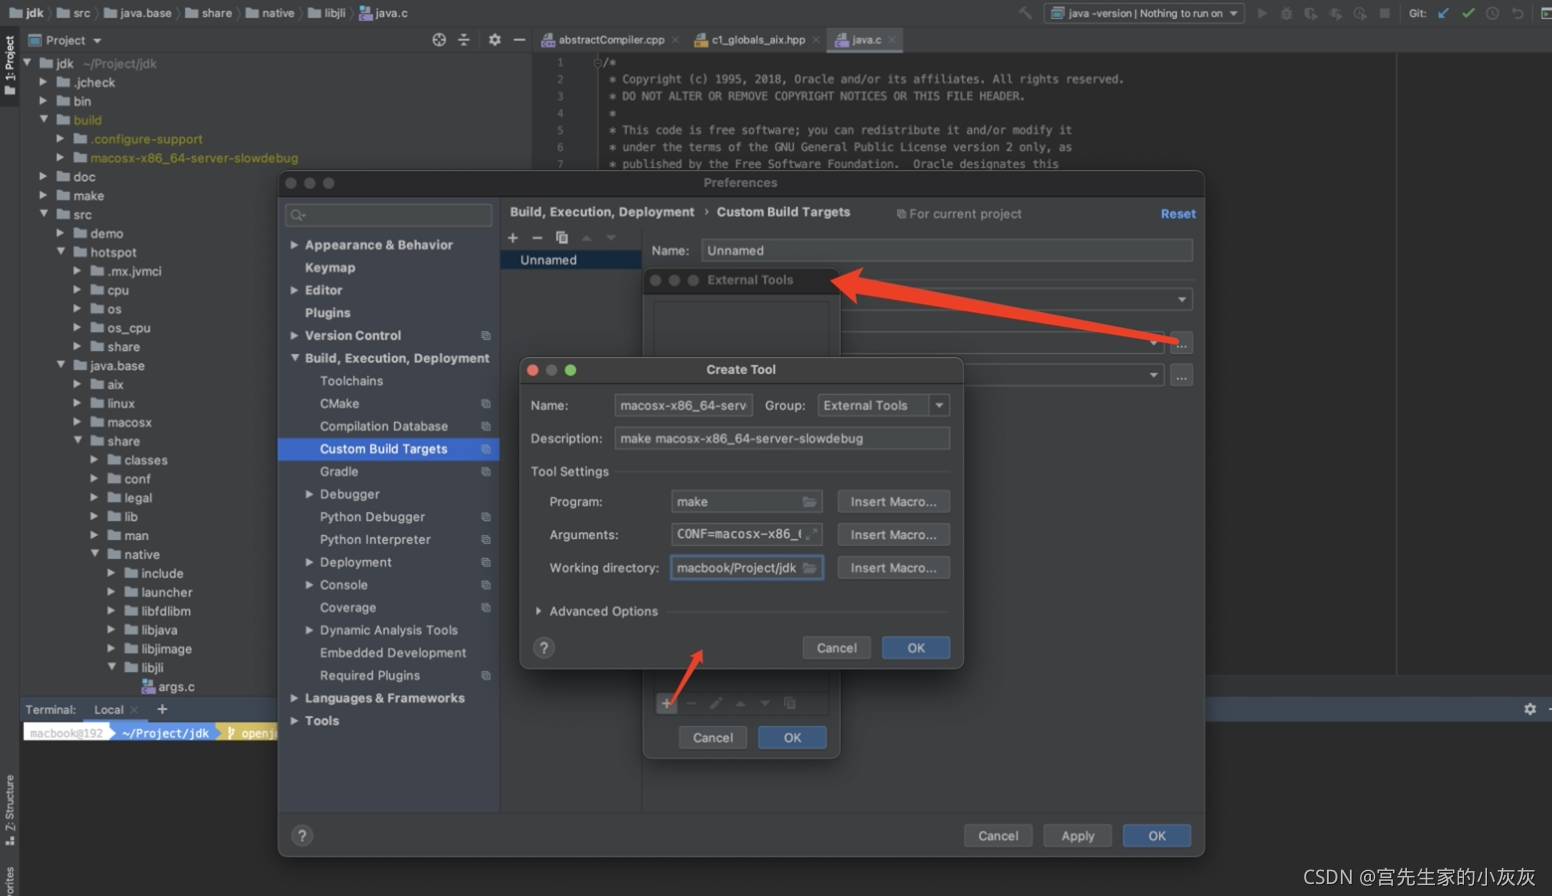Open the Terminal settings gear icon
Screen dimensions: 1552x896
click(1530, 709)
